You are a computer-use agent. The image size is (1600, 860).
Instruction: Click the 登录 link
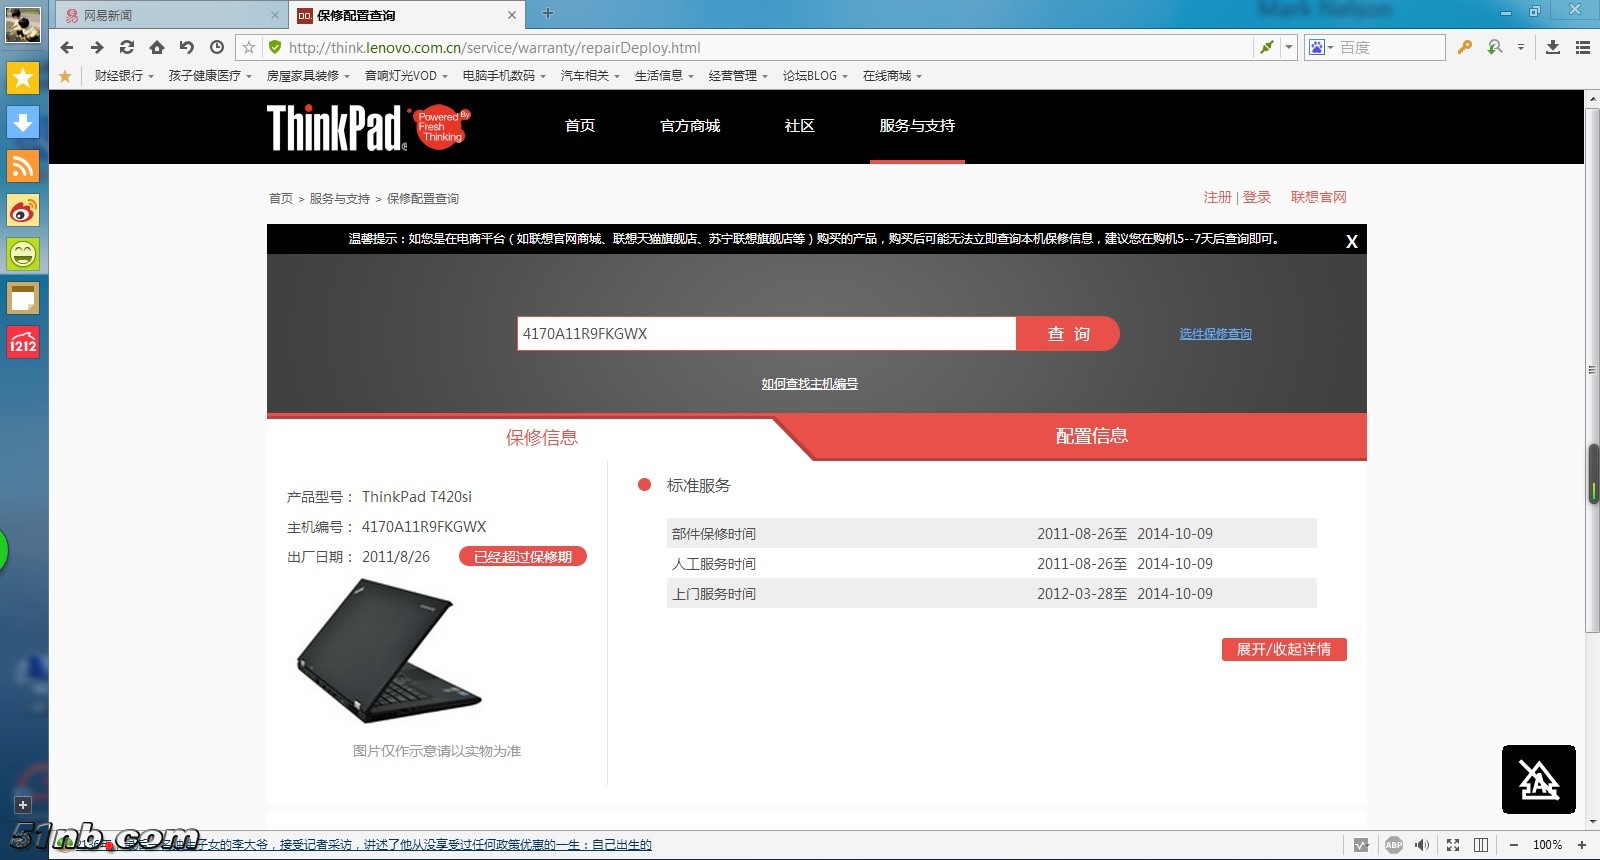click(1257, 197)
